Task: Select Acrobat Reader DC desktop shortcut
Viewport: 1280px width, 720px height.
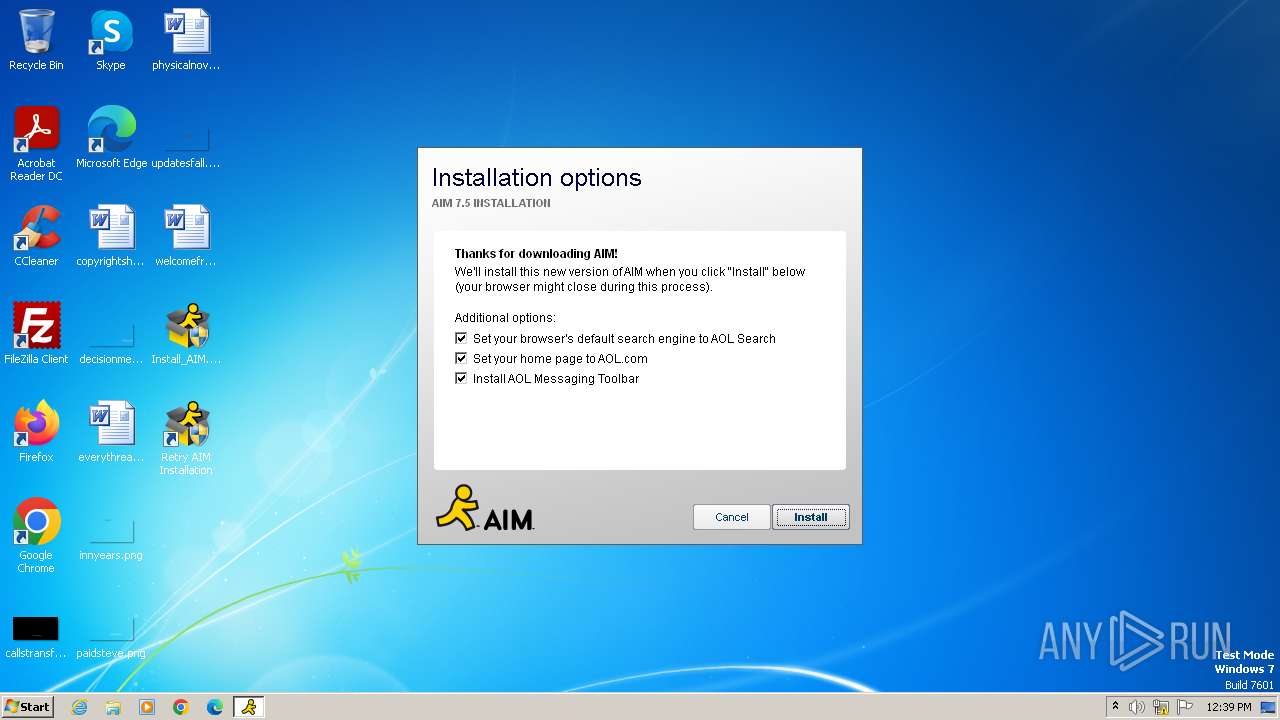Action: 36,144
